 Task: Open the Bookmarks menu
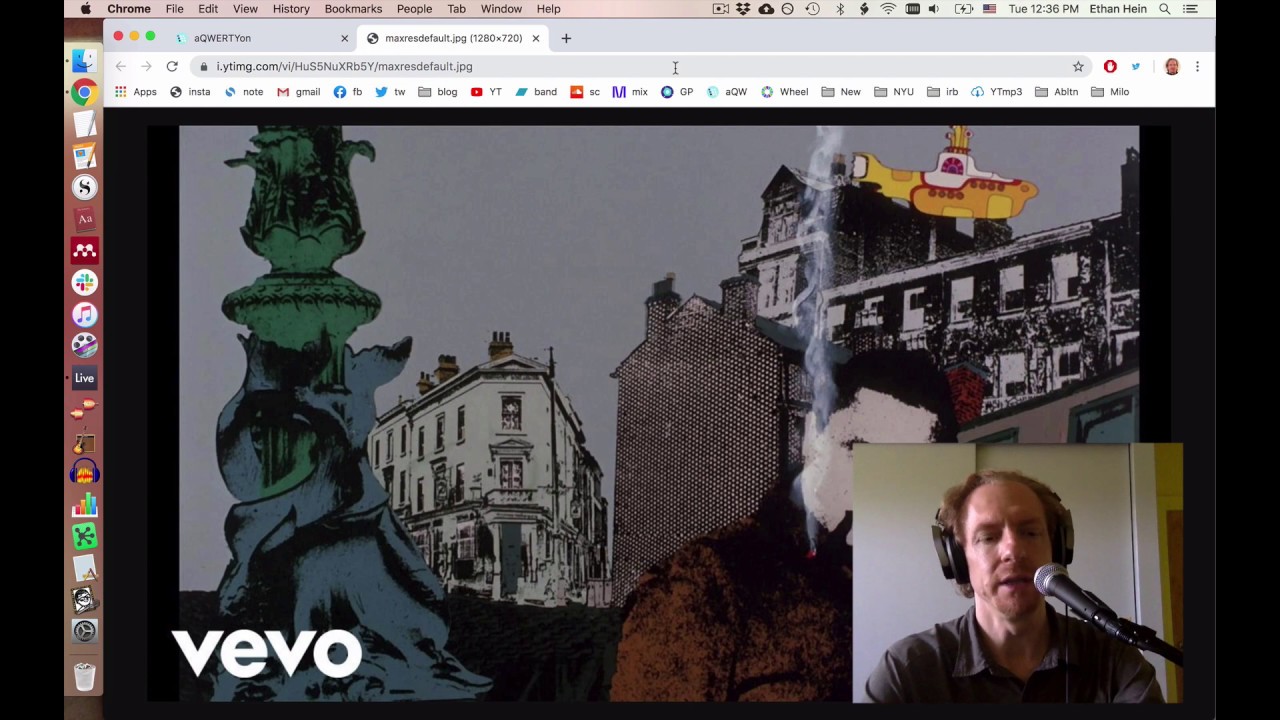point(353,9)
